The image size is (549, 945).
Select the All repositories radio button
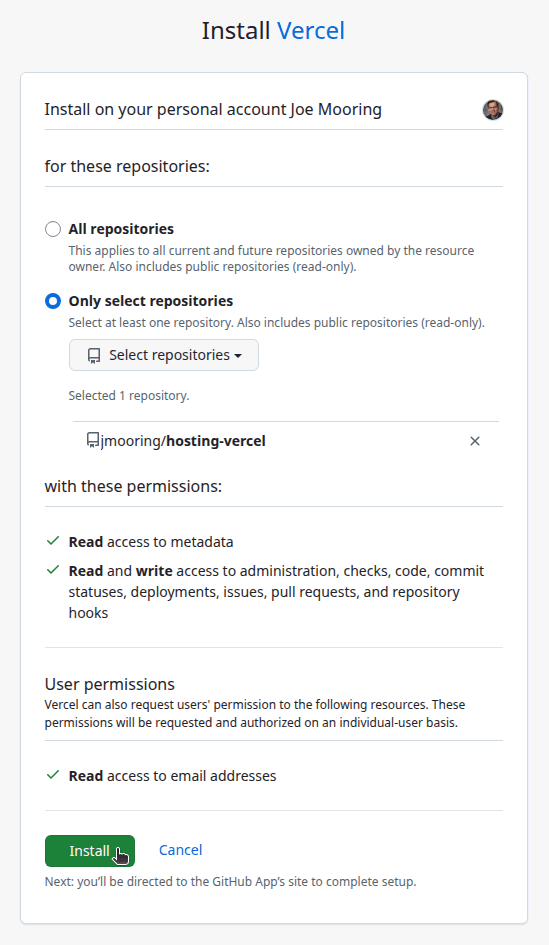click(x=53, y=229)
